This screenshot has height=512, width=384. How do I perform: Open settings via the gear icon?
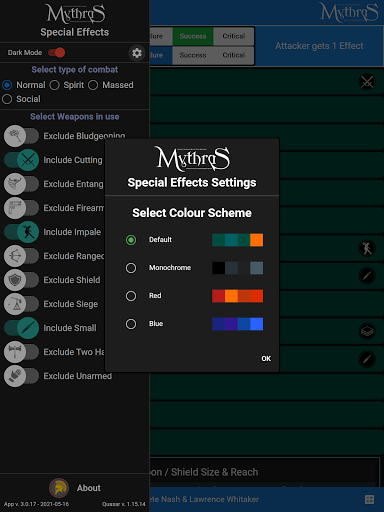click(x=137, y=53)
